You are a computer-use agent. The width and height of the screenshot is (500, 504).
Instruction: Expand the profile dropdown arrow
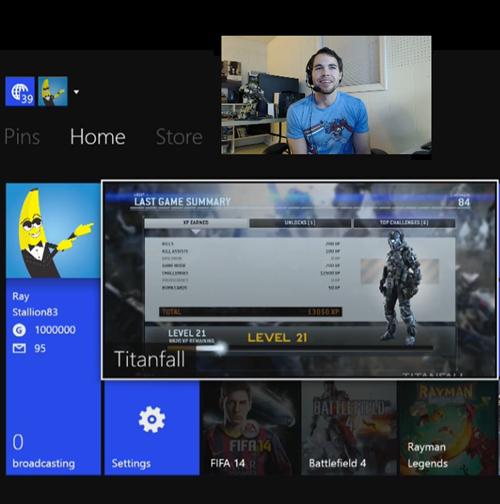76,92
